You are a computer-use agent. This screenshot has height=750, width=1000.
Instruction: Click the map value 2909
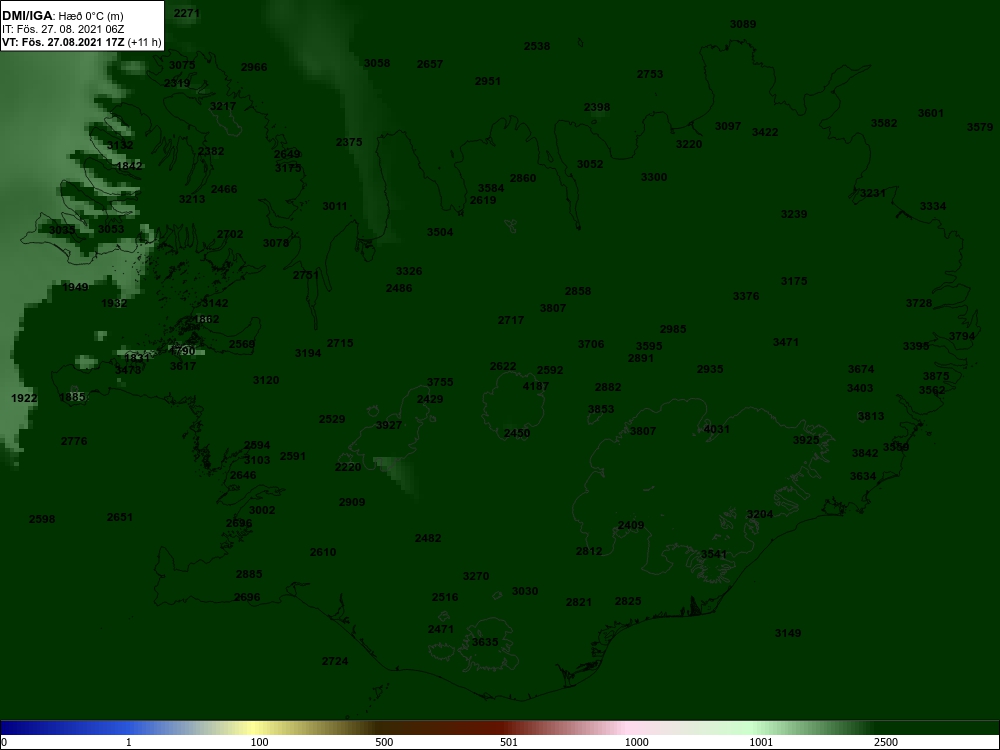(352, 502)
